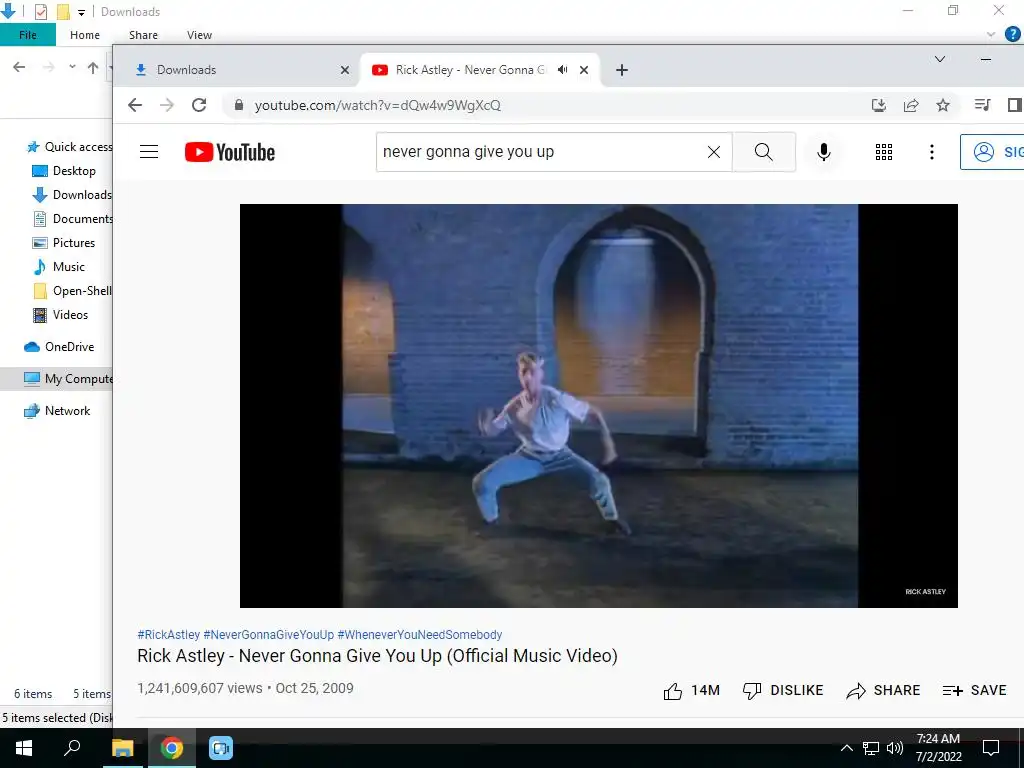1024x768 pixels.
Task: Expand the File Explorer ribbon chevron
Action: pyautogui.click(x=991, y=35)
